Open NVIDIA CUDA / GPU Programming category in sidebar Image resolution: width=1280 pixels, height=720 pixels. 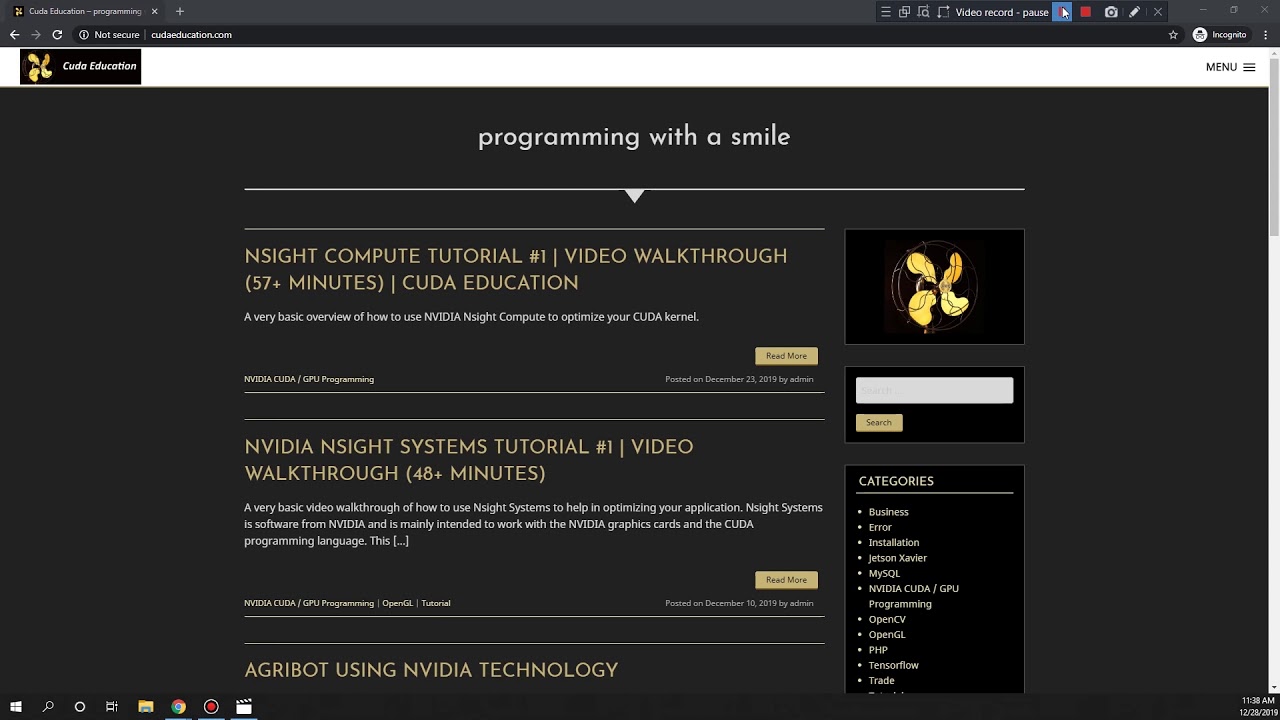pos(913,596)
